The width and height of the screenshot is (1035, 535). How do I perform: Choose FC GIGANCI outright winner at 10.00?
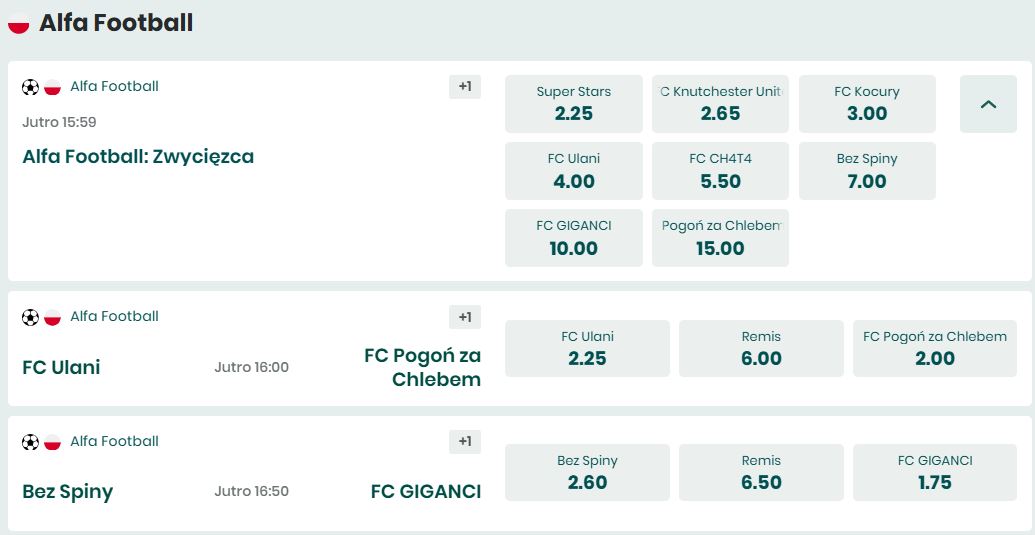coord(573,238)
